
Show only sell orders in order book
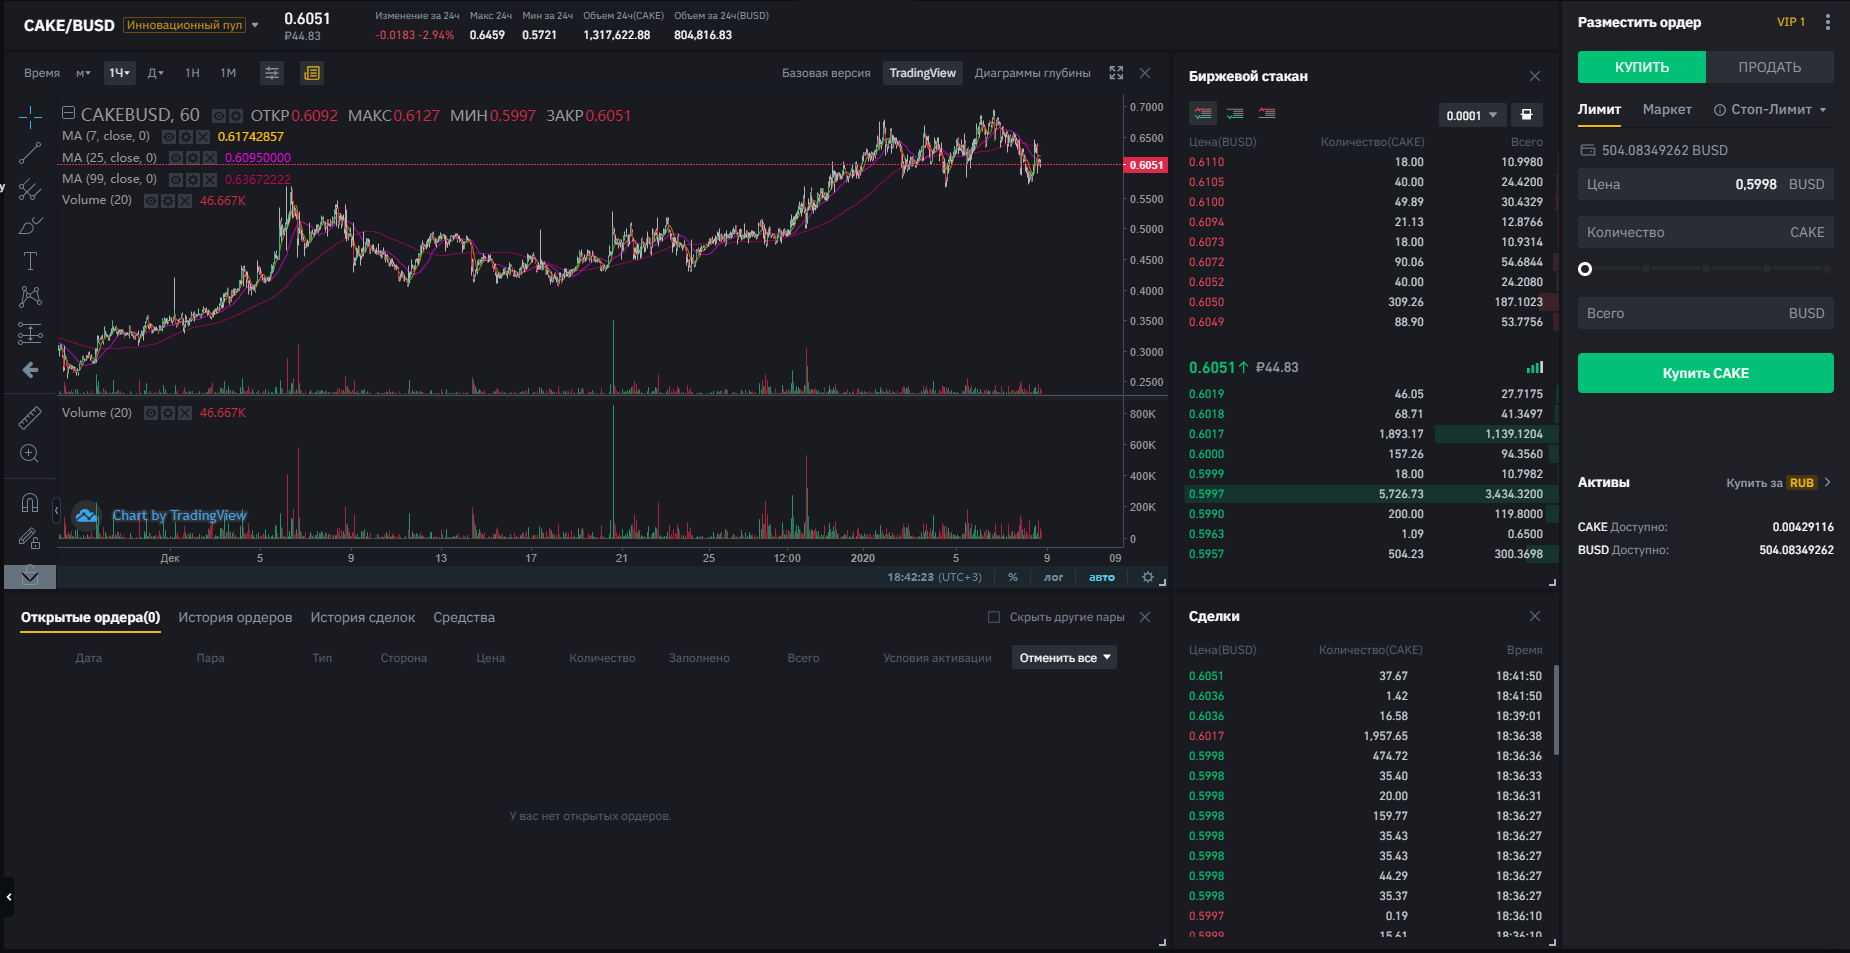[1267, 113]
